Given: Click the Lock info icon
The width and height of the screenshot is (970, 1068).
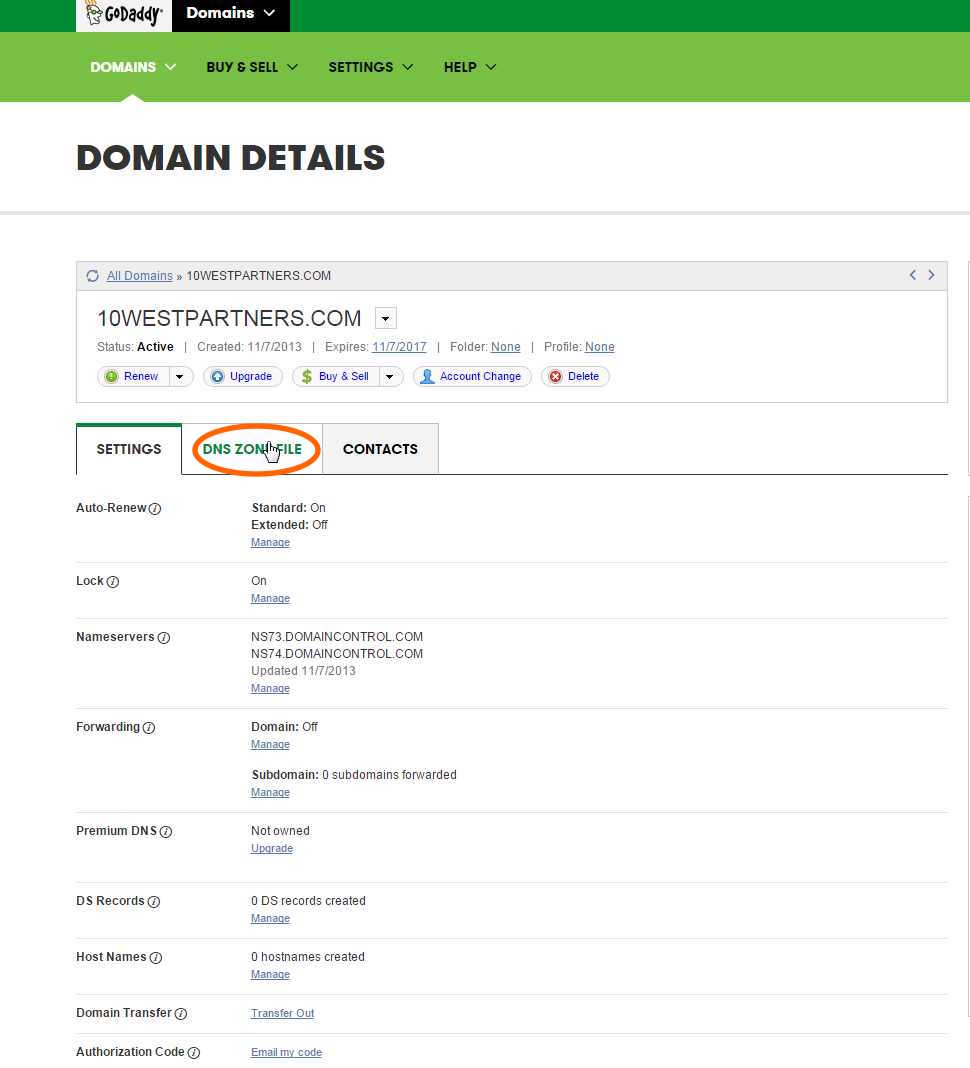Looking at the screenshot, I should pyautogui.click(x=113, y=582).
